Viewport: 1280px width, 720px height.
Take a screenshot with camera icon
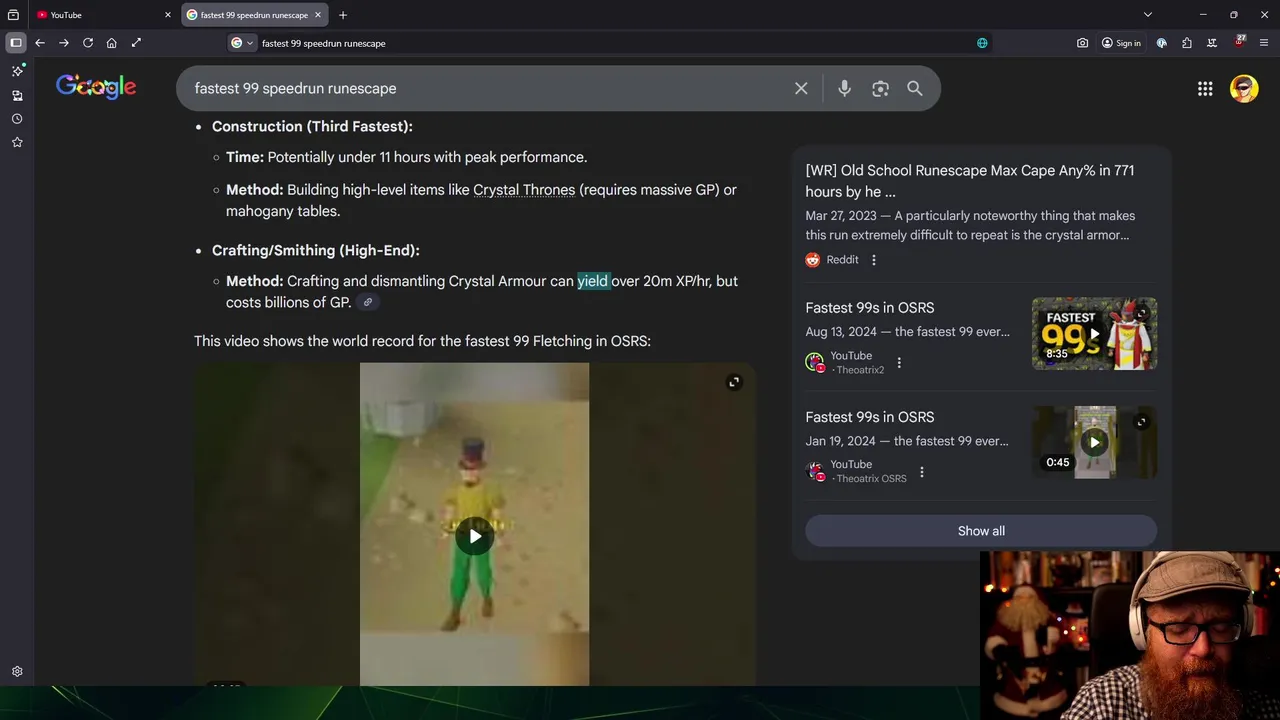(x=1083, y=43)
